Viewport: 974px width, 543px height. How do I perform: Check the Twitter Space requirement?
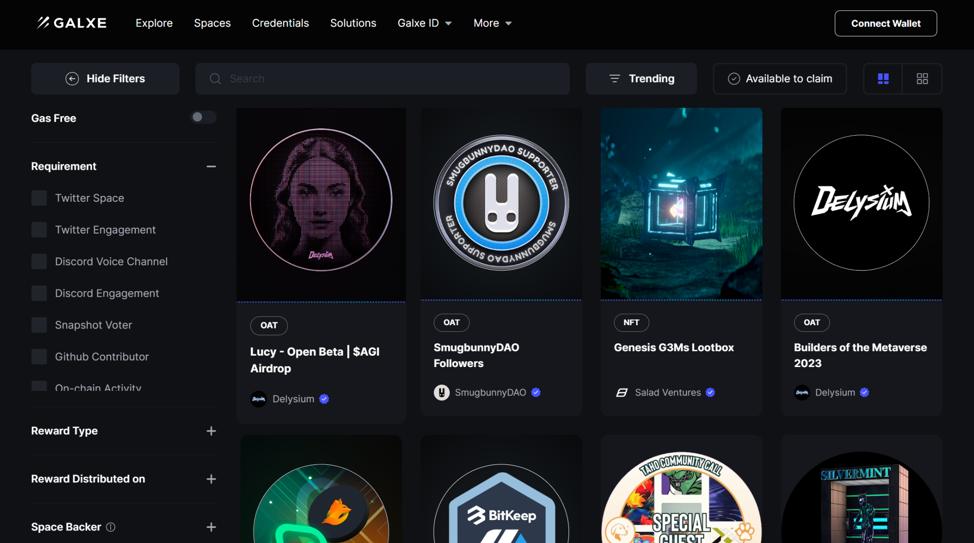pyautogui.click(x=39, y=198)
